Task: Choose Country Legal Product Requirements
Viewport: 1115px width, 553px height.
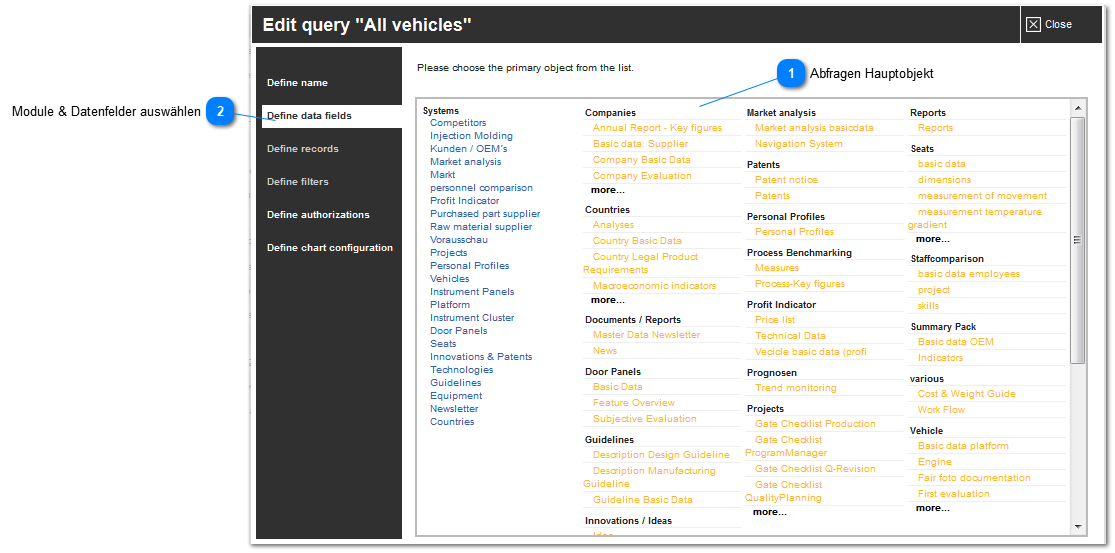Action: pos(641,263)
